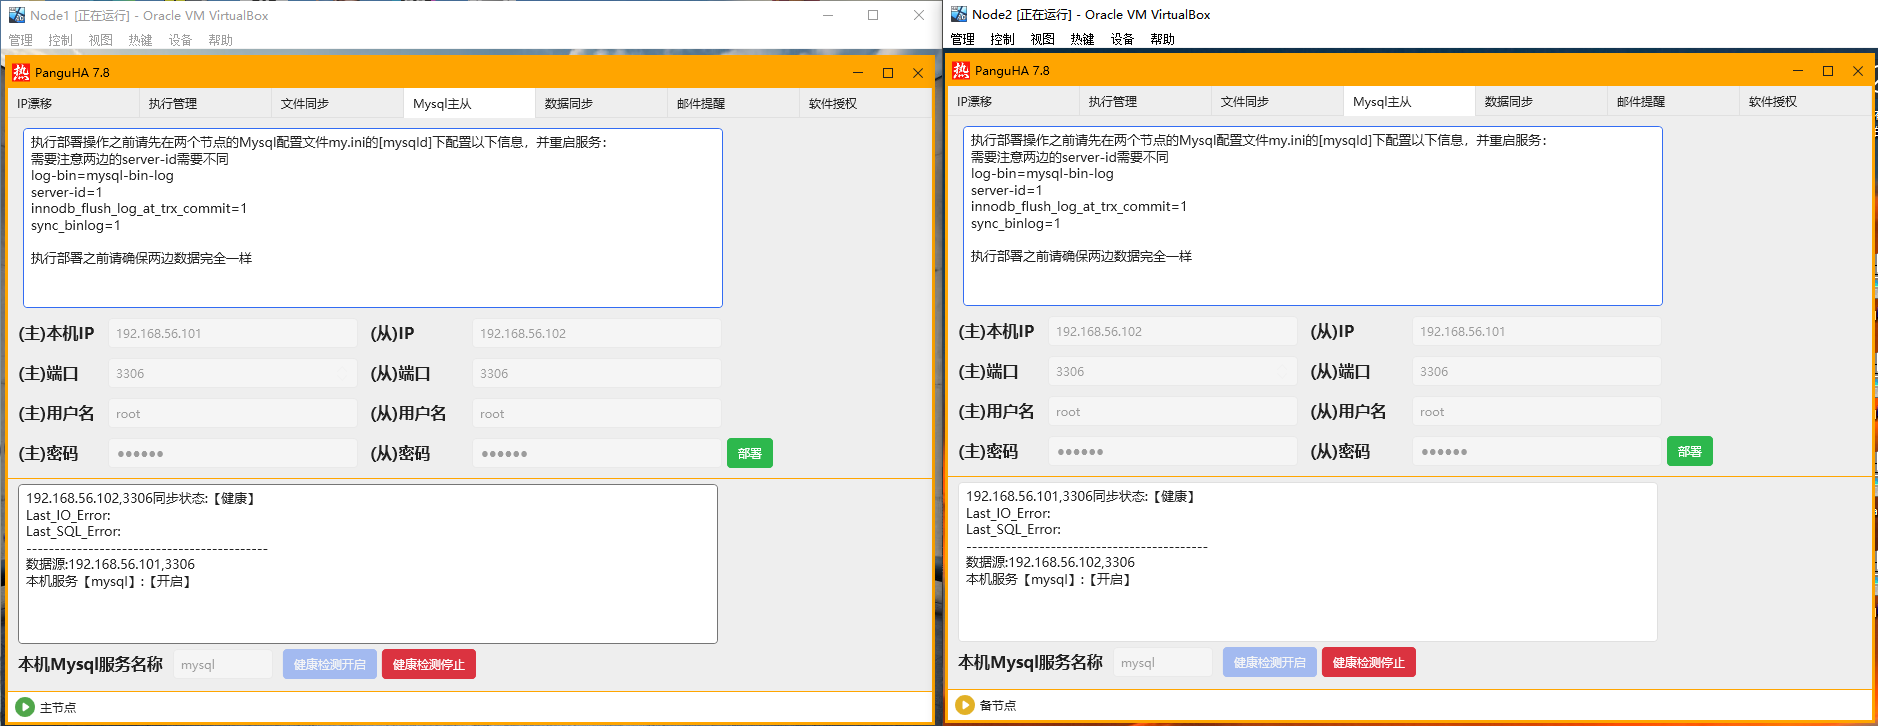The height and width of the screenshot is (726, 1878).
Task: Click 本机Mysql服务名称 field in Node2
Action: 1163,662
